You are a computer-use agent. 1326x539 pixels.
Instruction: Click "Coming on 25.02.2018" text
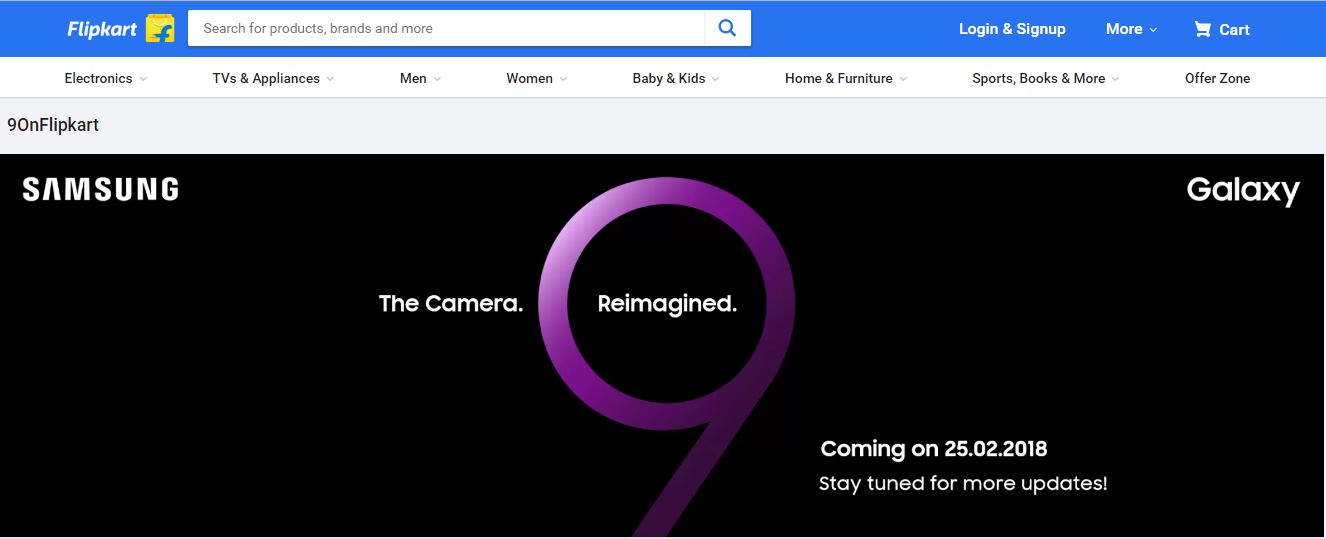(x=934, y=449)
